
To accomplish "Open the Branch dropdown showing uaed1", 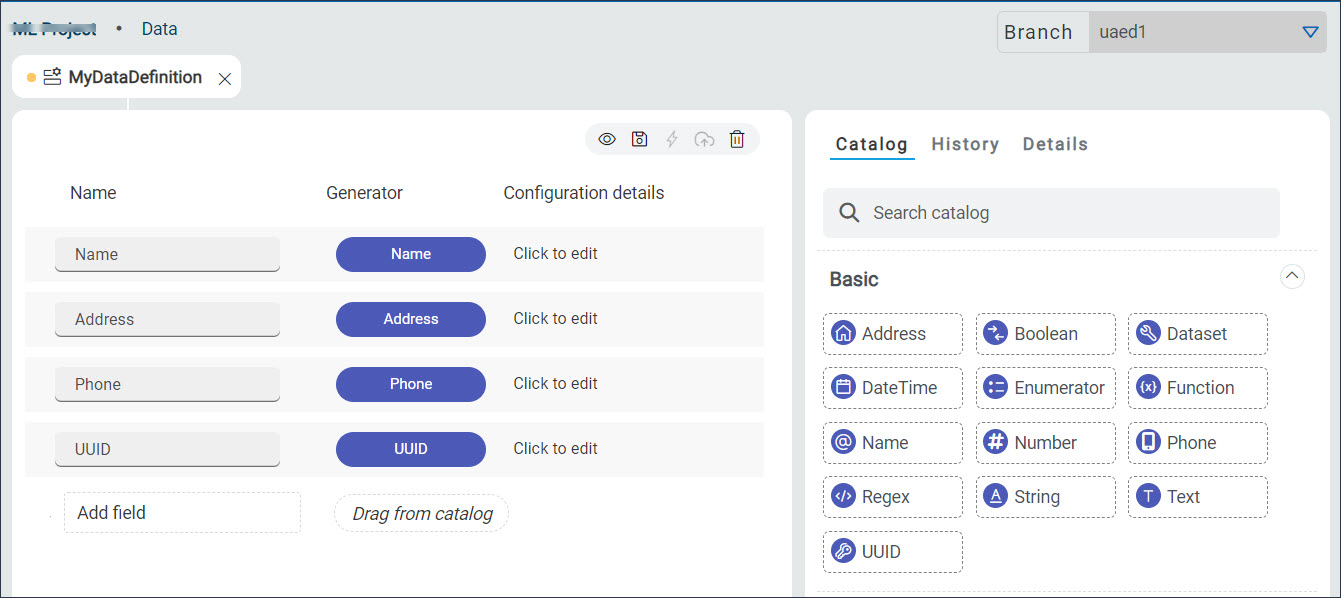I will pyautogui.click(x=1311, y=31).
